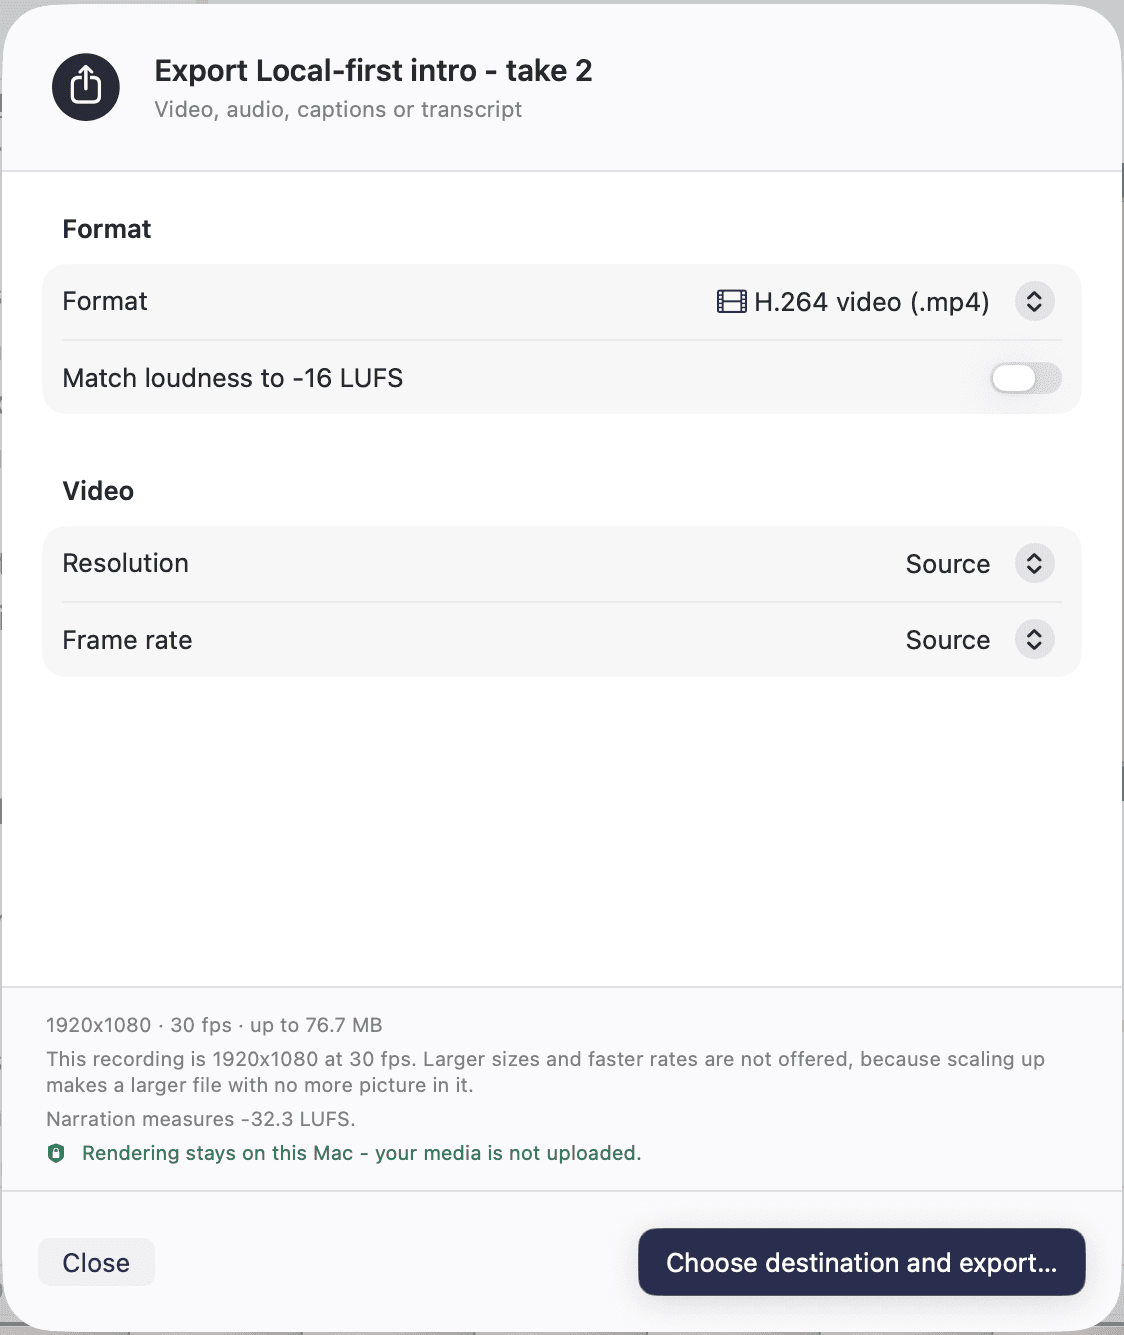Click the export share icon in header
This screenshot has height=1335, width=1124.
click(86, 87)
